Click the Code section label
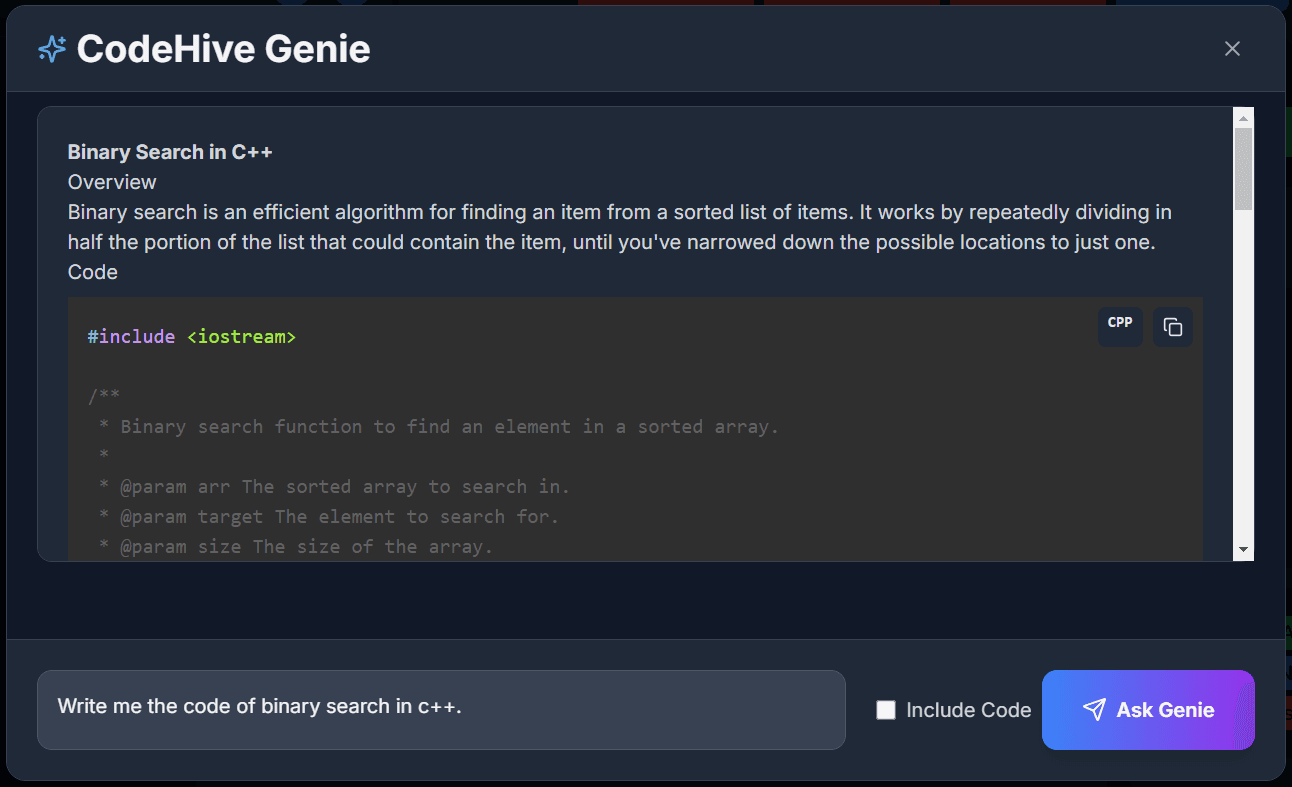 click(93, 272)
